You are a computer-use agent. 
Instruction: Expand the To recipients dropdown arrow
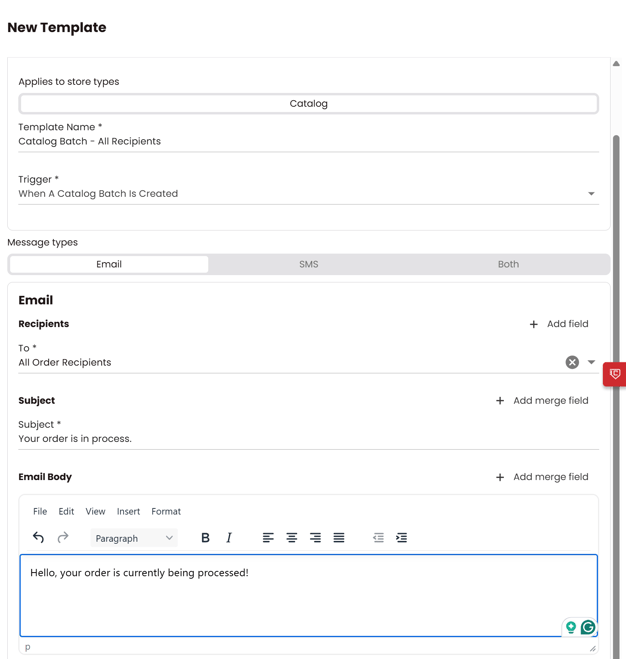pos(591,362)
